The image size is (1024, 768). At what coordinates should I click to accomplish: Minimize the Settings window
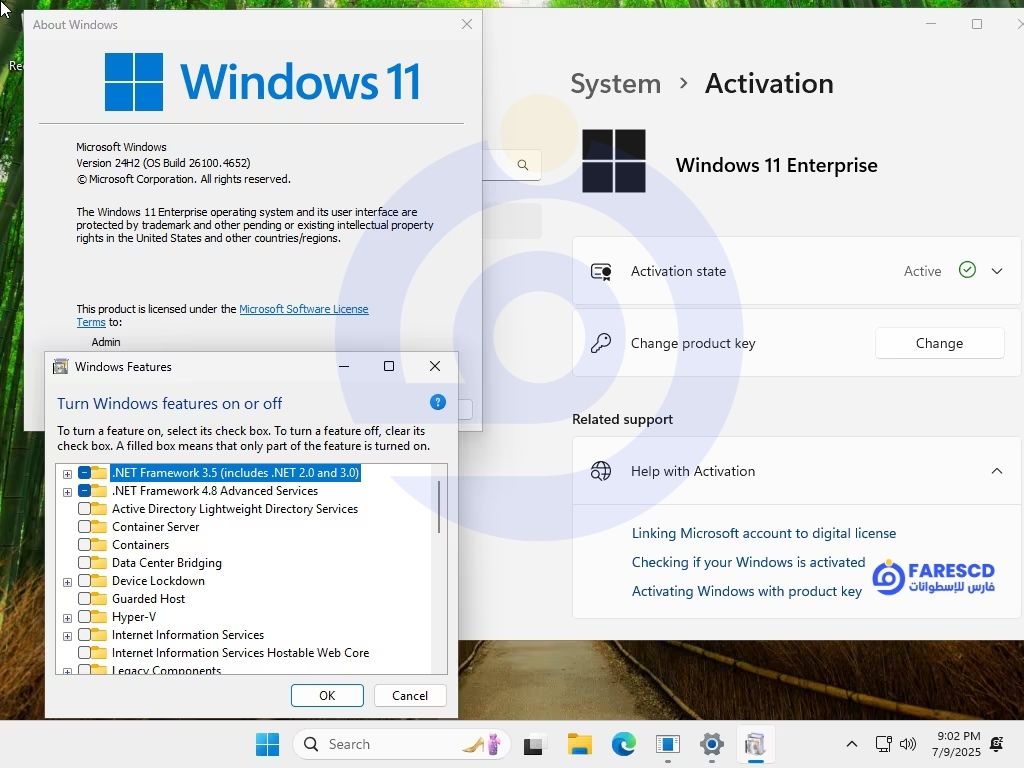[931, 24]
